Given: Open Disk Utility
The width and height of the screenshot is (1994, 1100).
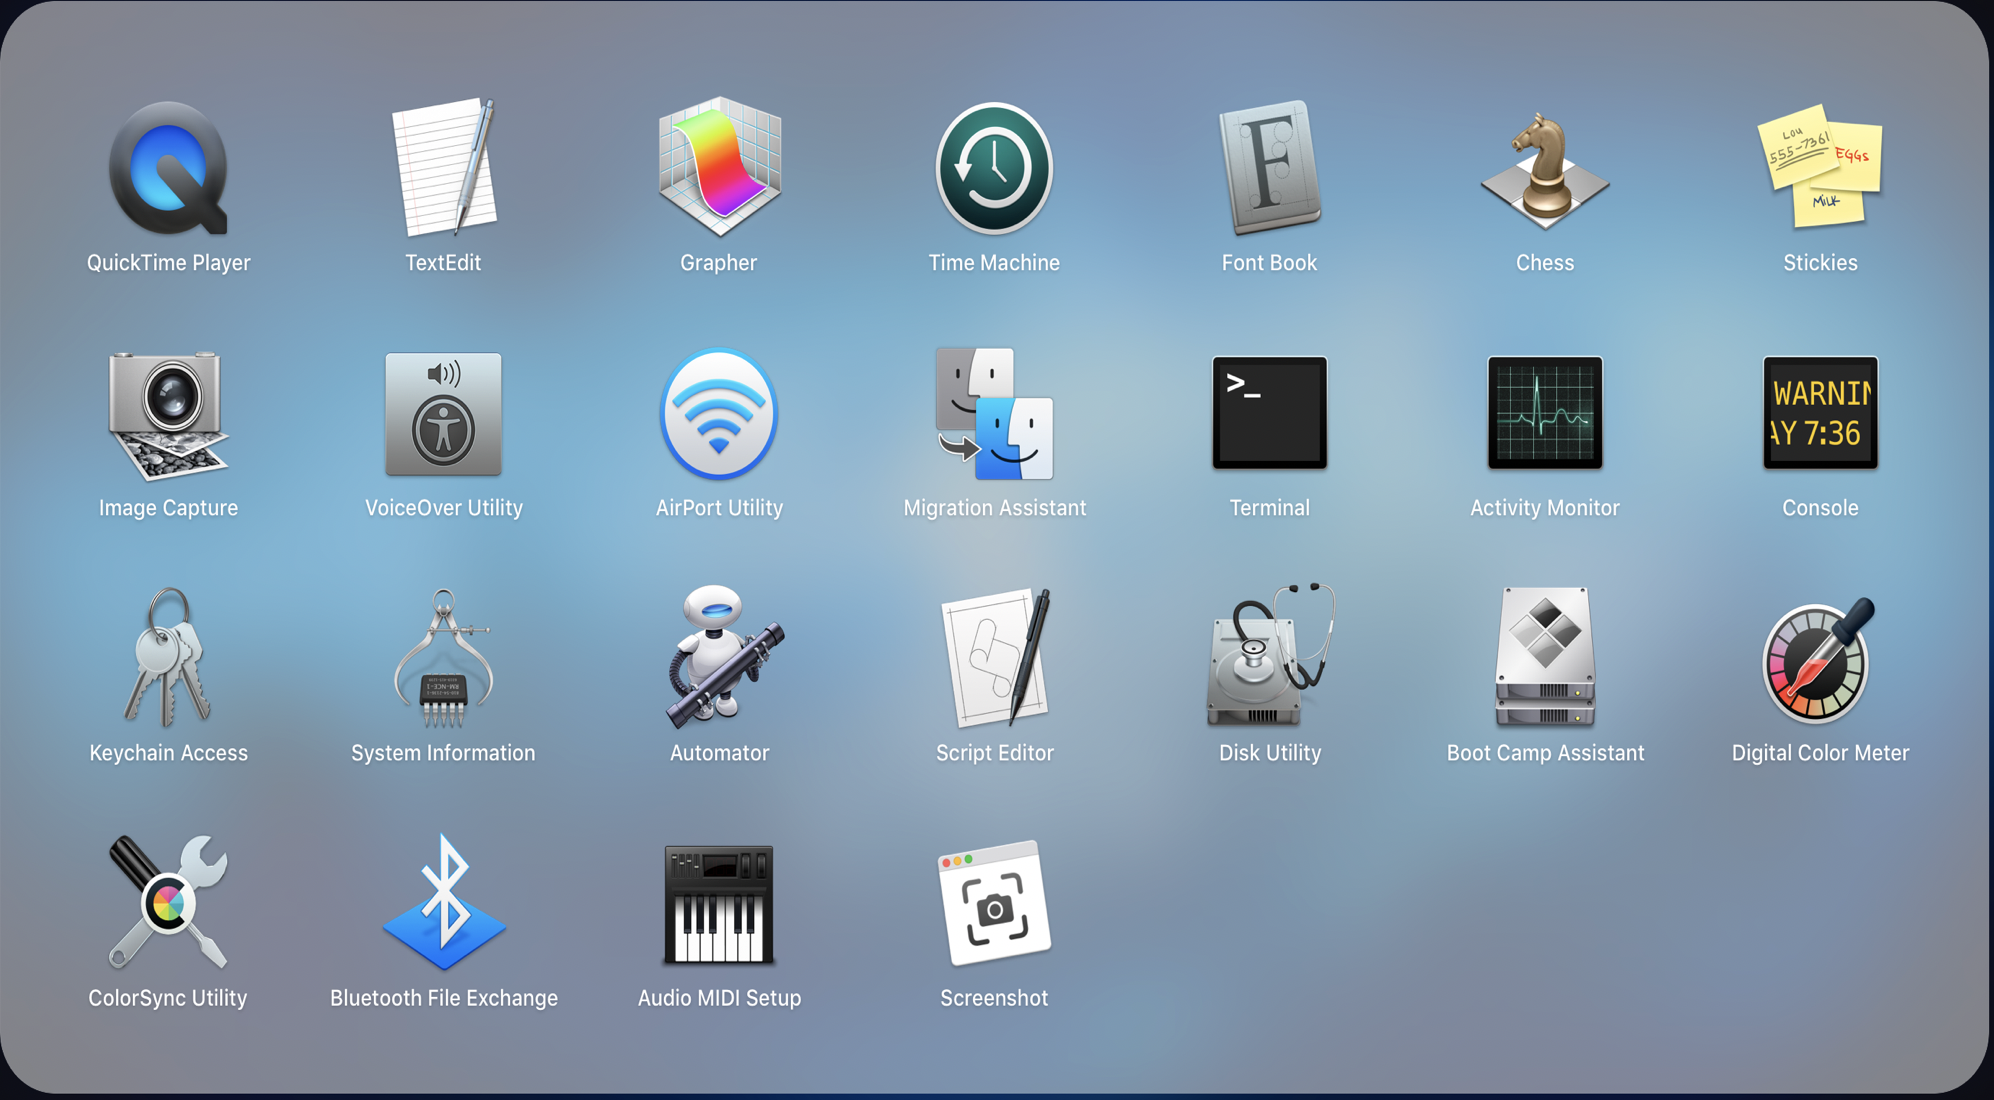Looking at the screenshot, I should point(1269,658).
